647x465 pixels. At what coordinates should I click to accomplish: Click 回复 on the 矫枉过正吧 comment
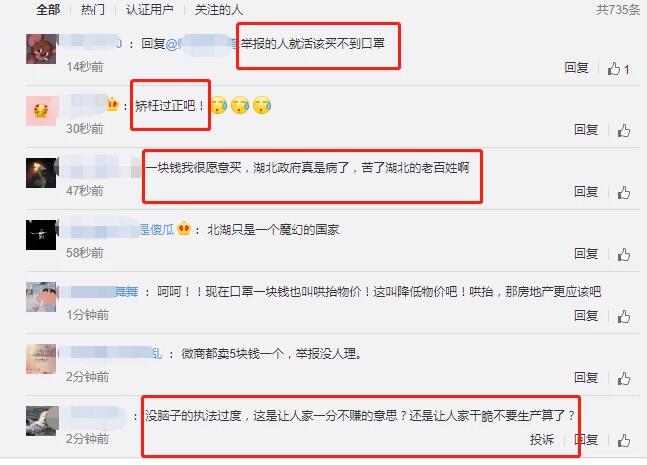click(x=586, y=130)
